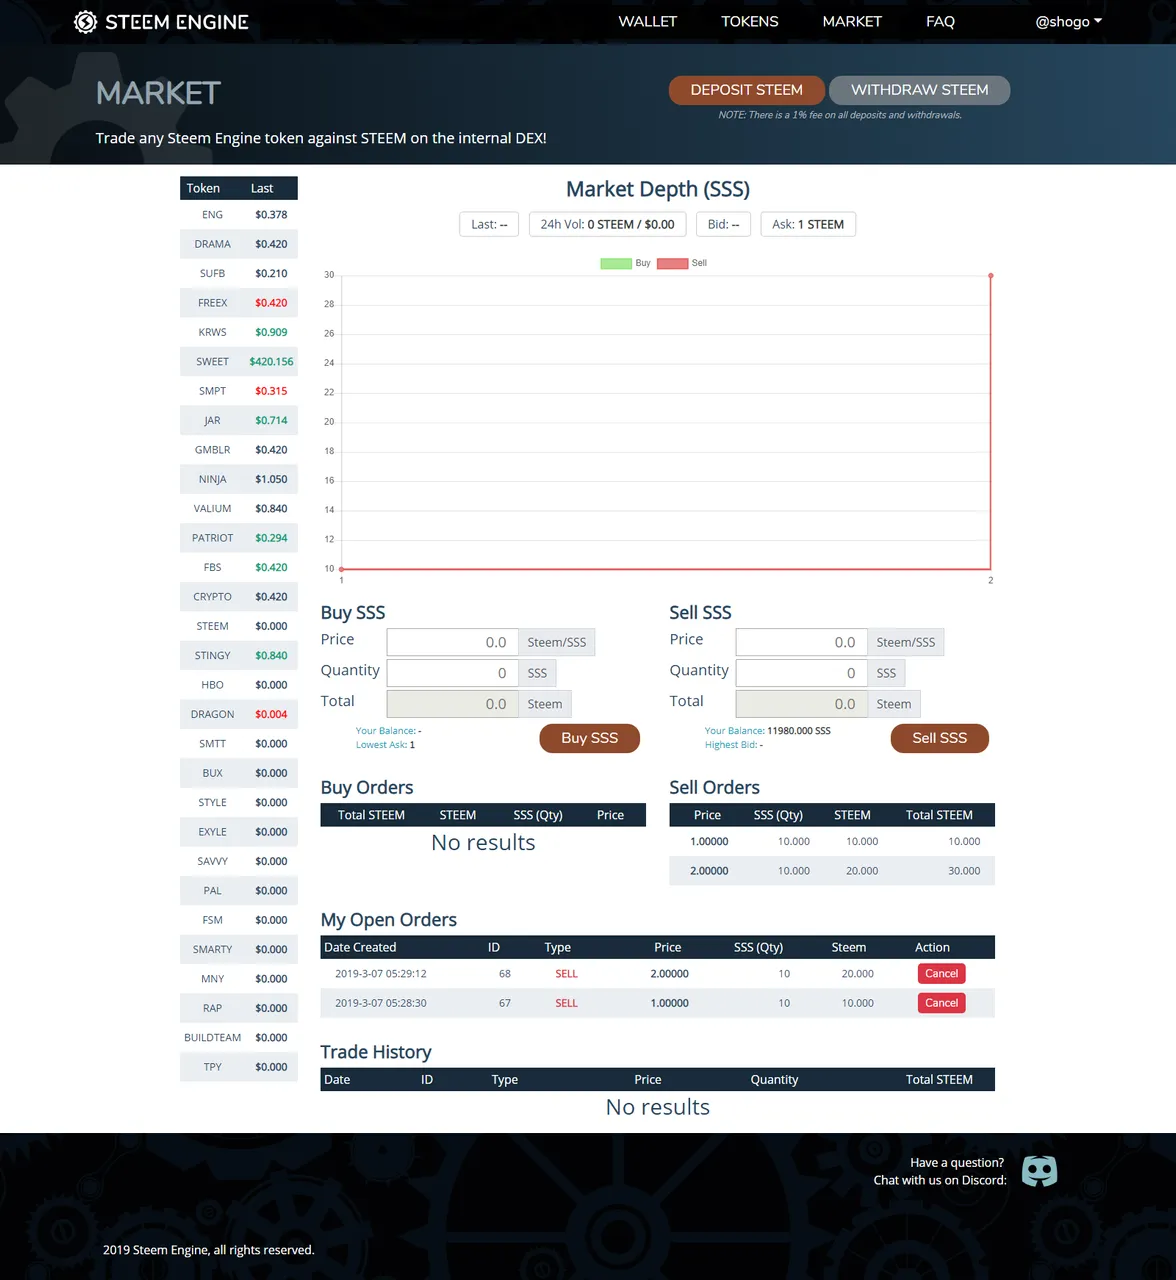Select the STEEM token row

click(239, 626)
